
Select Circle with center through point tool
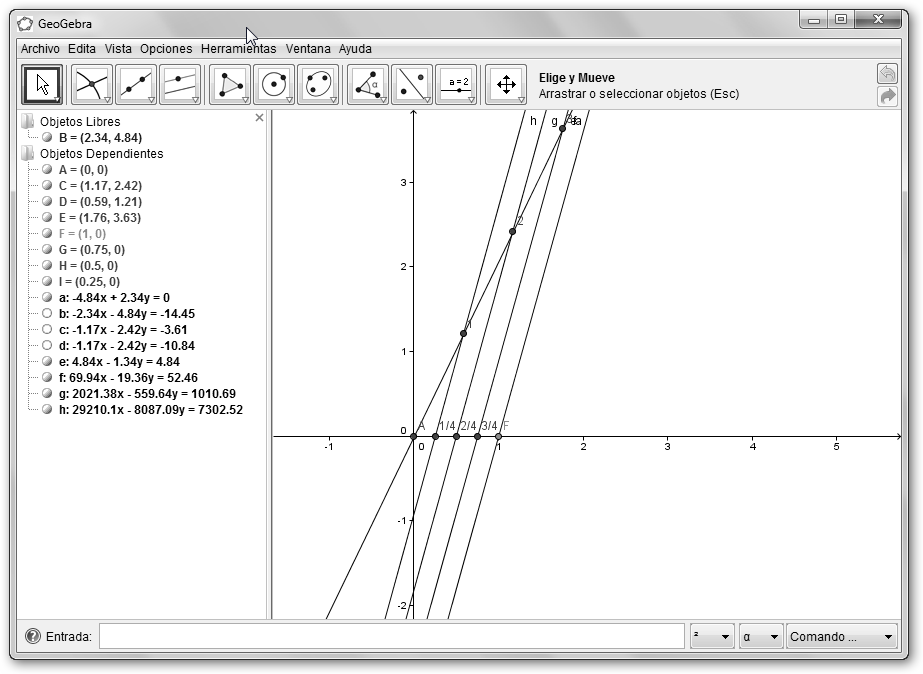274,85
